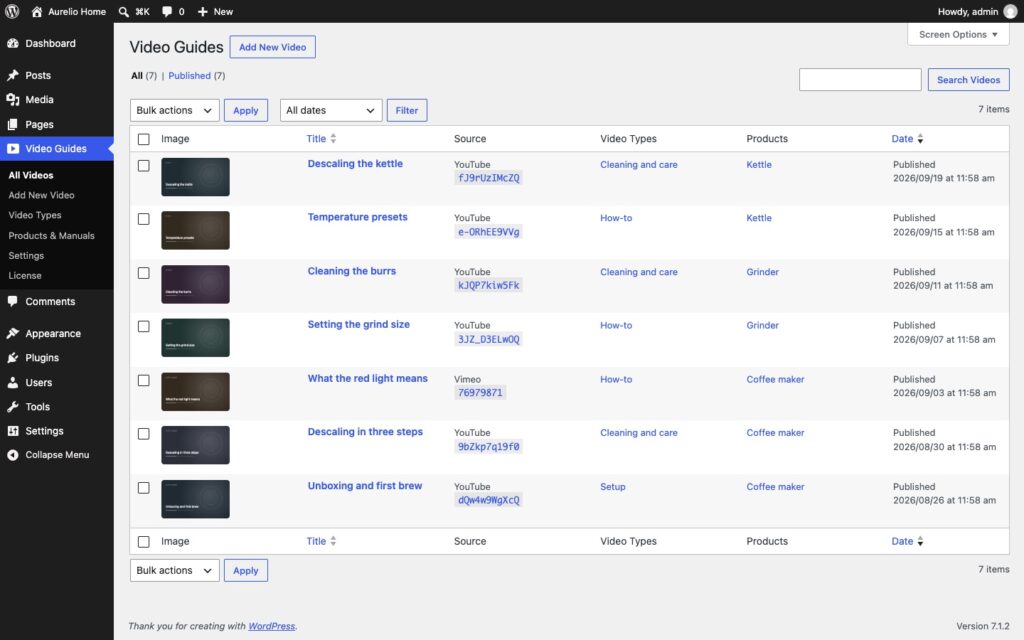Open the Temperature presets title link
This screenshot has width=1024, height=640.
(x=357, y=217)
